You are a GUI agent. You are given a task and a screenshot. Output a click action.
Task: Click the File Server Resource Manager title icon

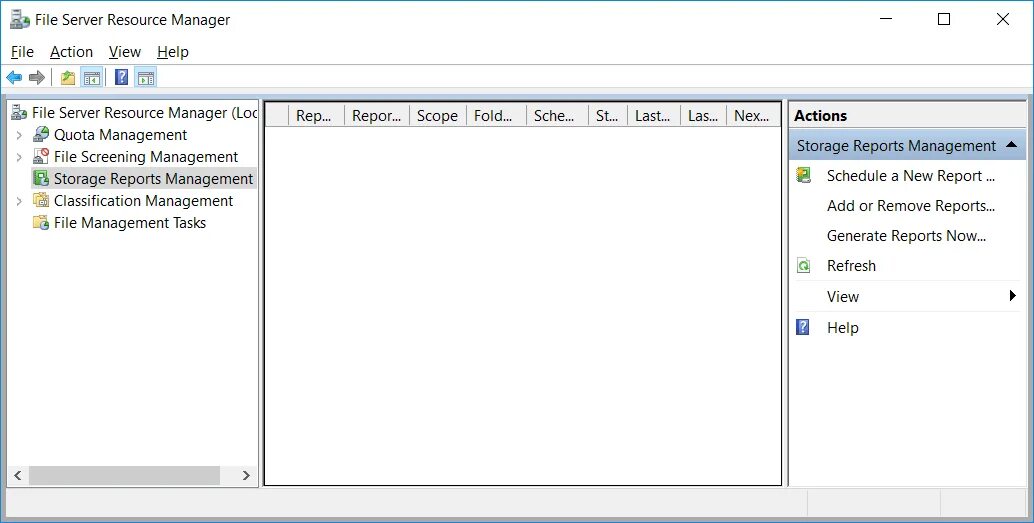coord(20,20)
